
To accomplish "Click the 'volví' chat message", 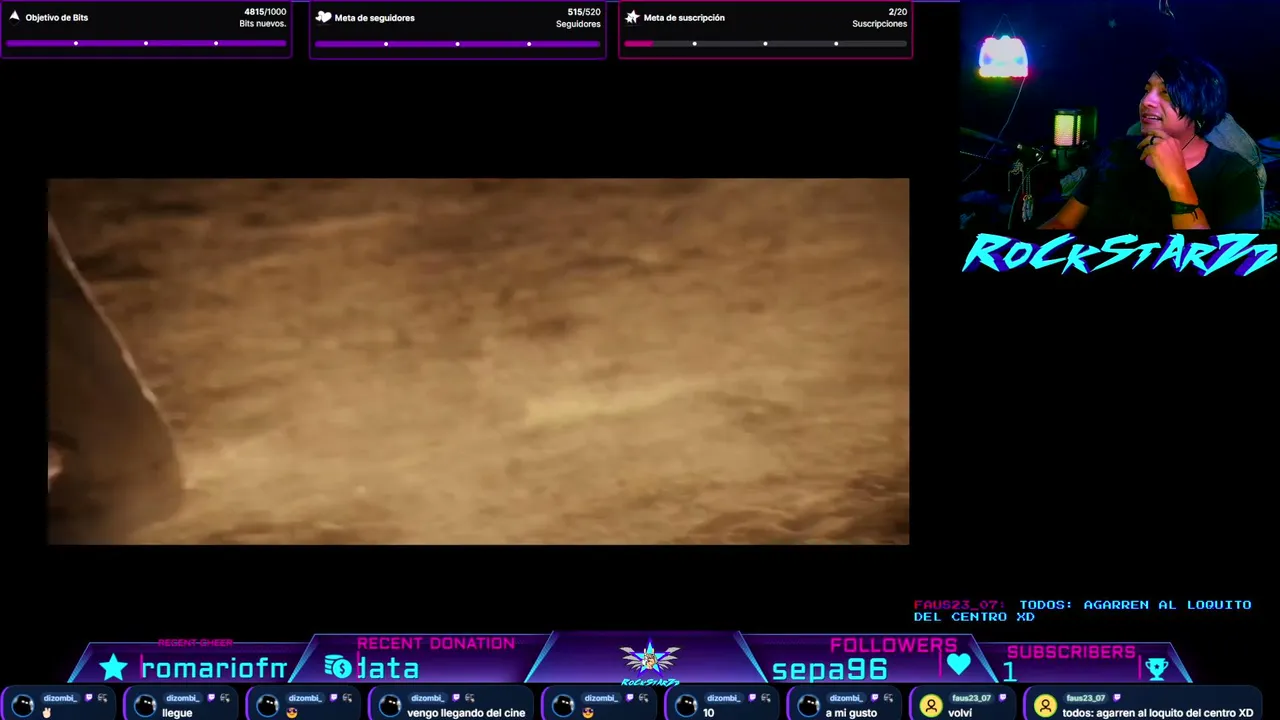I will coord(960,713).
